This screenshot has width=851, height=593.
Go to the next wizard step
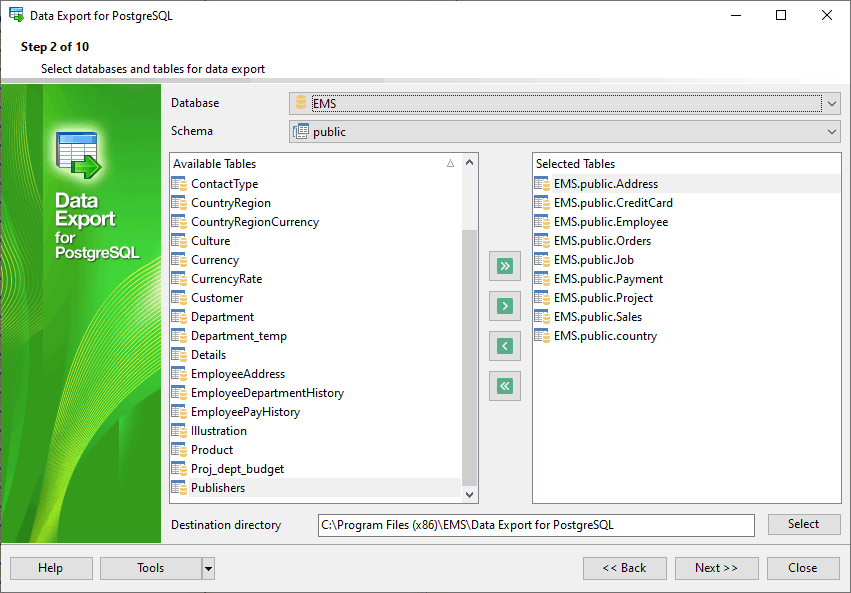(716, 568)
